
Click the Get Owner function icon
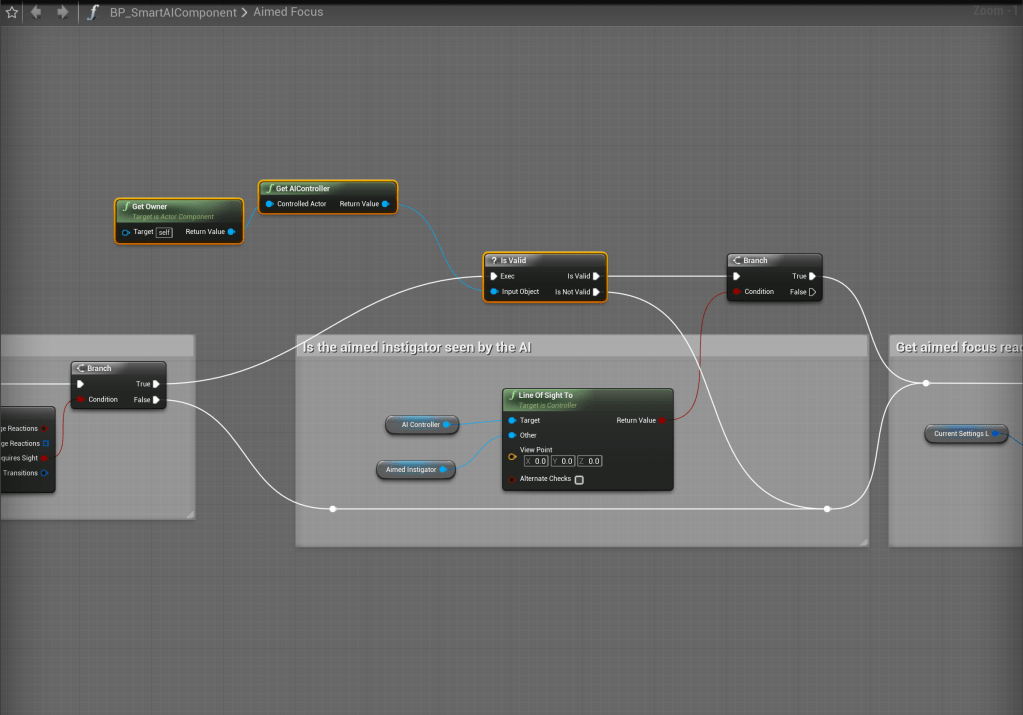(126, 206)
